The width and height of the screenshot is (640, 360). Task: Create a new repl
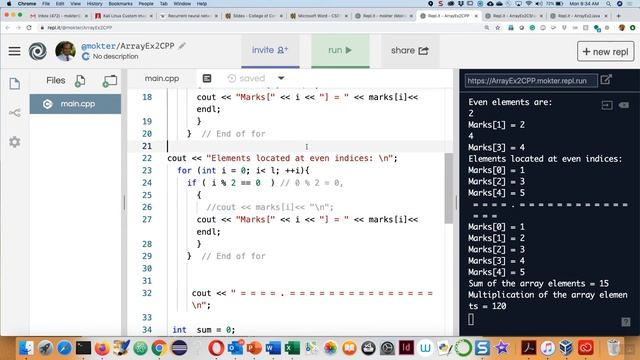605,52
